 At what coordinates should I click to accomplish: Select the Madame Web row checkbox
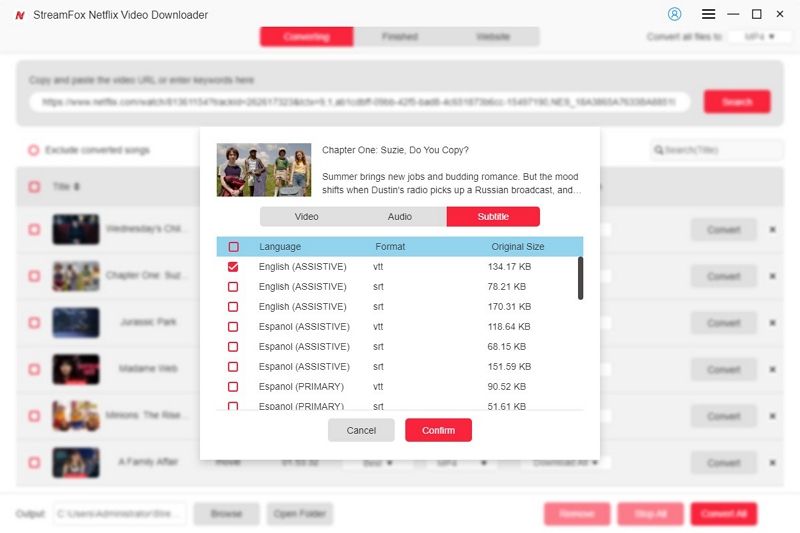(34, 369)
